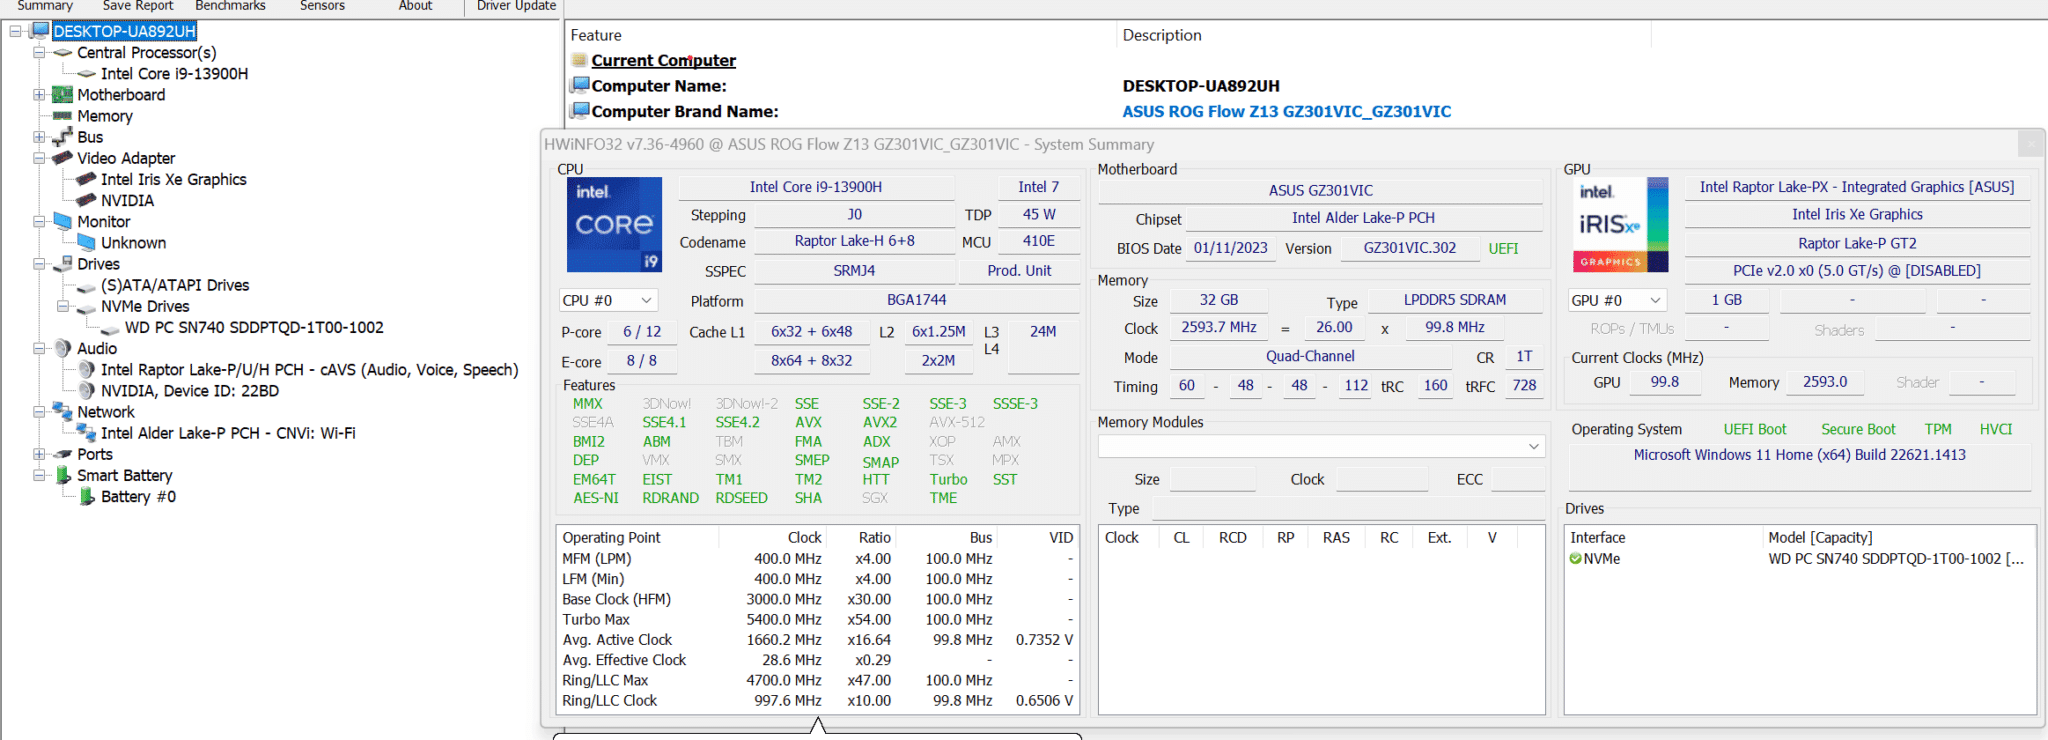Click the Video Adapter card icon

[63, 158]
